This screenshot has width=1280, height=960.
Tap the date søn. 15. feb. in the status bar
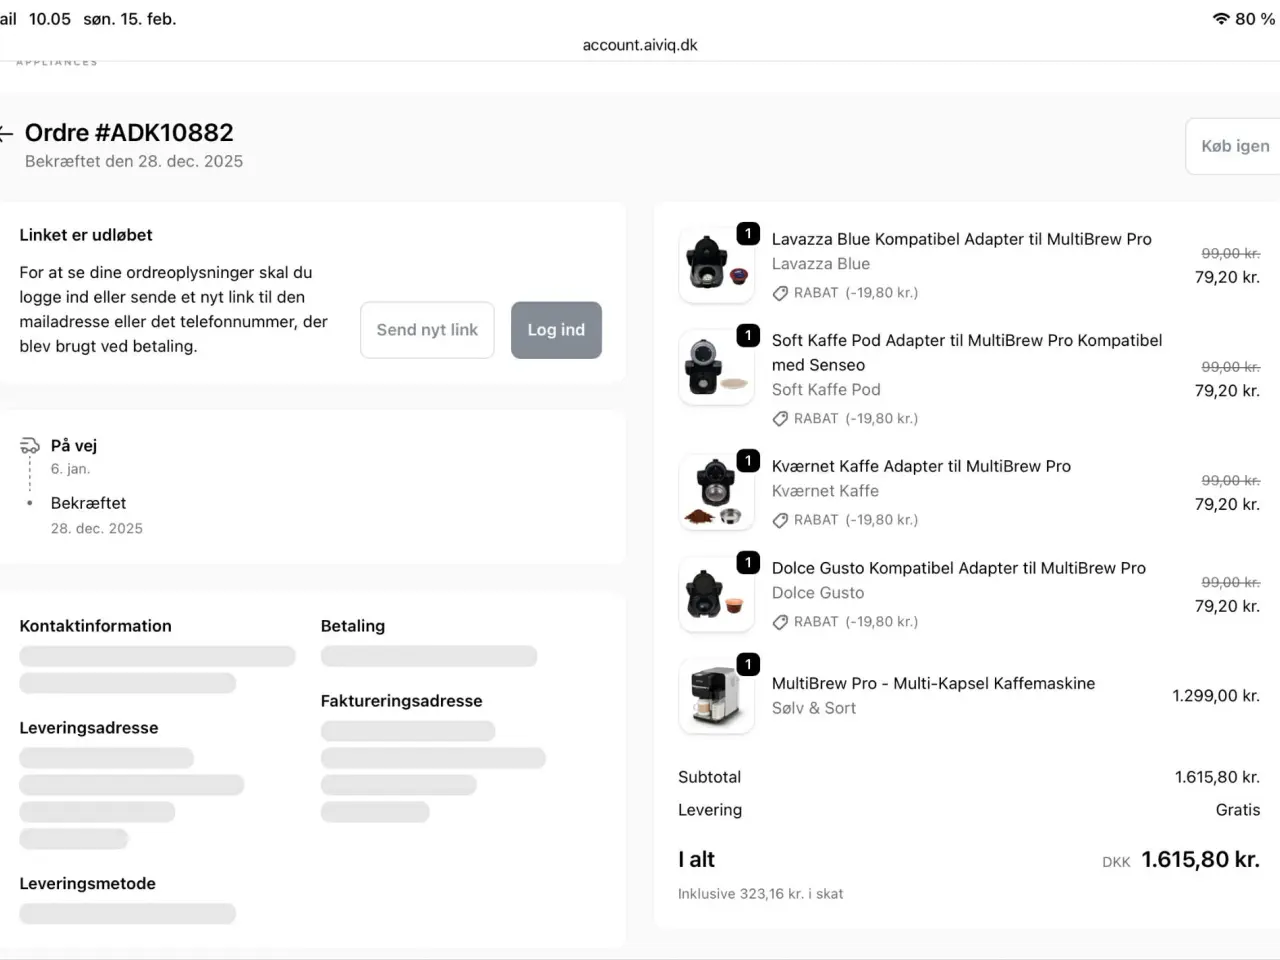[x=130, y=19]
